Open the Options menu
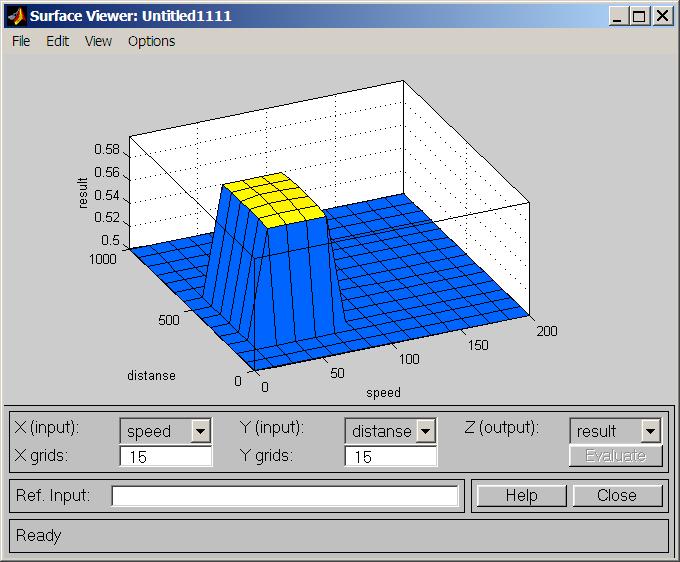 click(151, 41)
